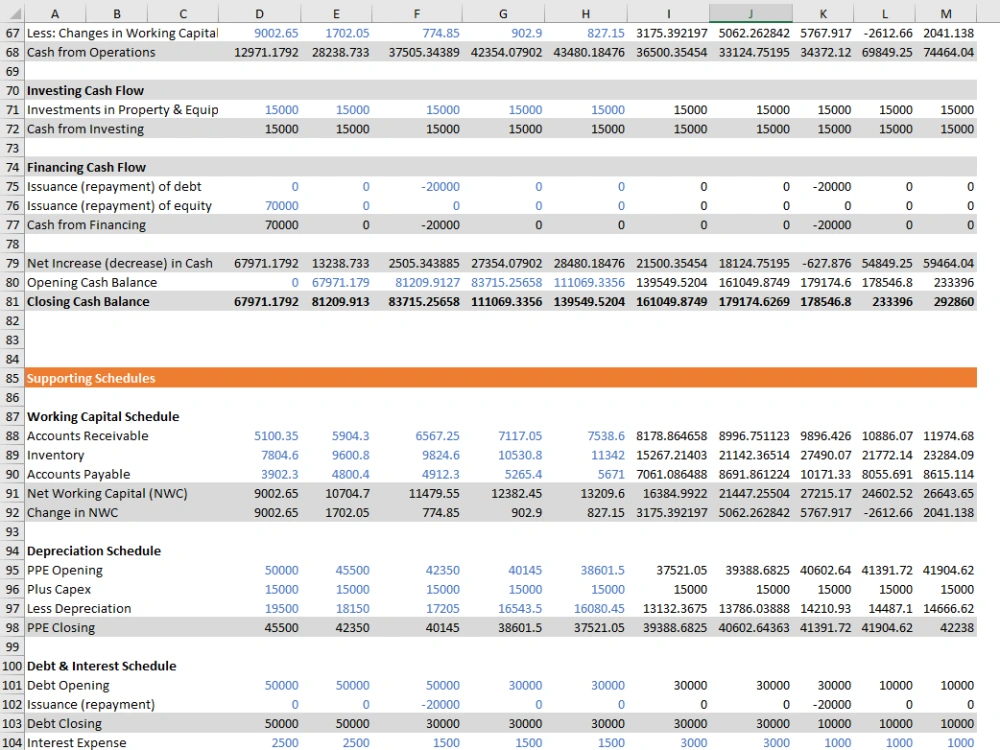Click the Financing Cash Flow heading cell
This screenshot has width=1000, height=750.
click(121, 167)
